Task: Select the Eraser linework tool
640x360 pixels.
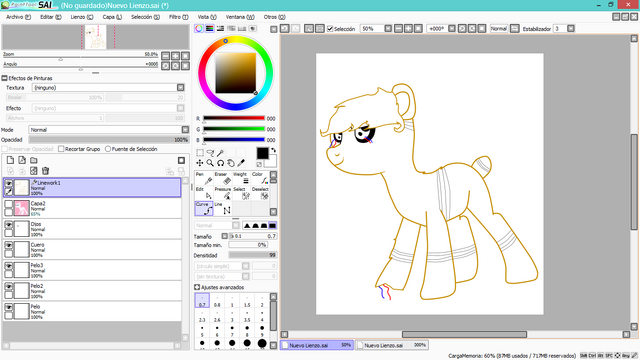Action: [222, 178]
